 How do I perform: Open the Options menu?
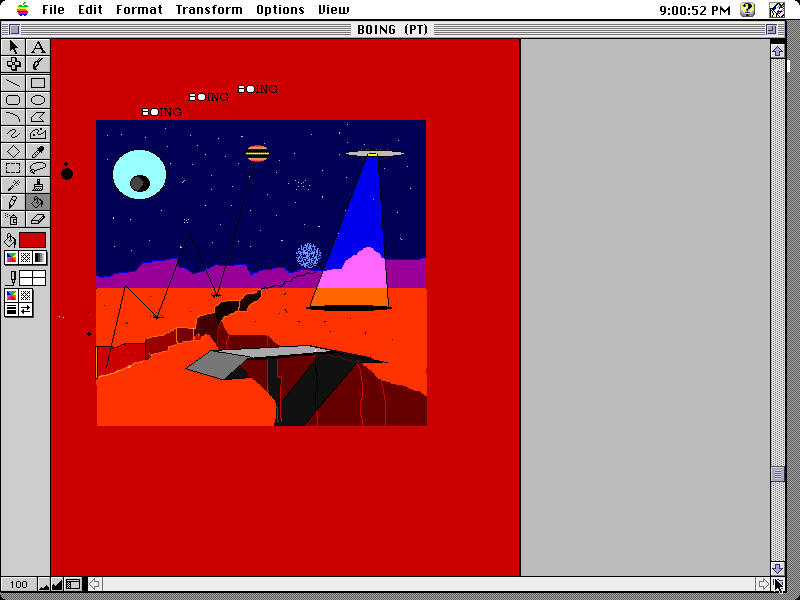click(x=280, y=10)
